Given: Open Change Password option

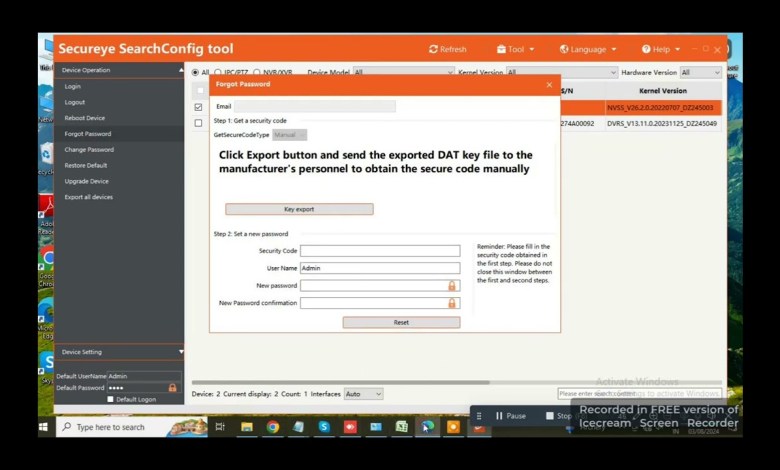Looking at the screenshot, I should coord(89,150).
